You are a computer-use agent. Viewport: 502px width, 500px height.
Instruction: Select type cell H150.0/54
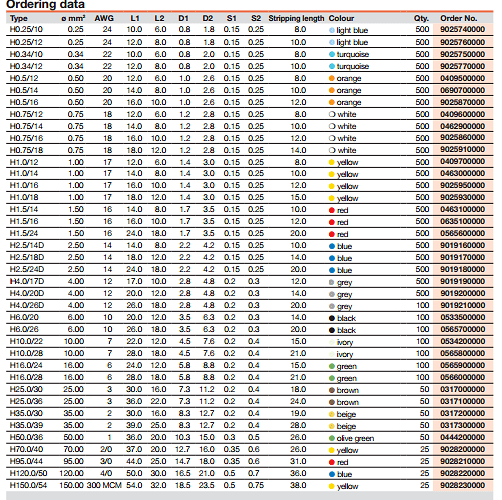coord(28,485)
